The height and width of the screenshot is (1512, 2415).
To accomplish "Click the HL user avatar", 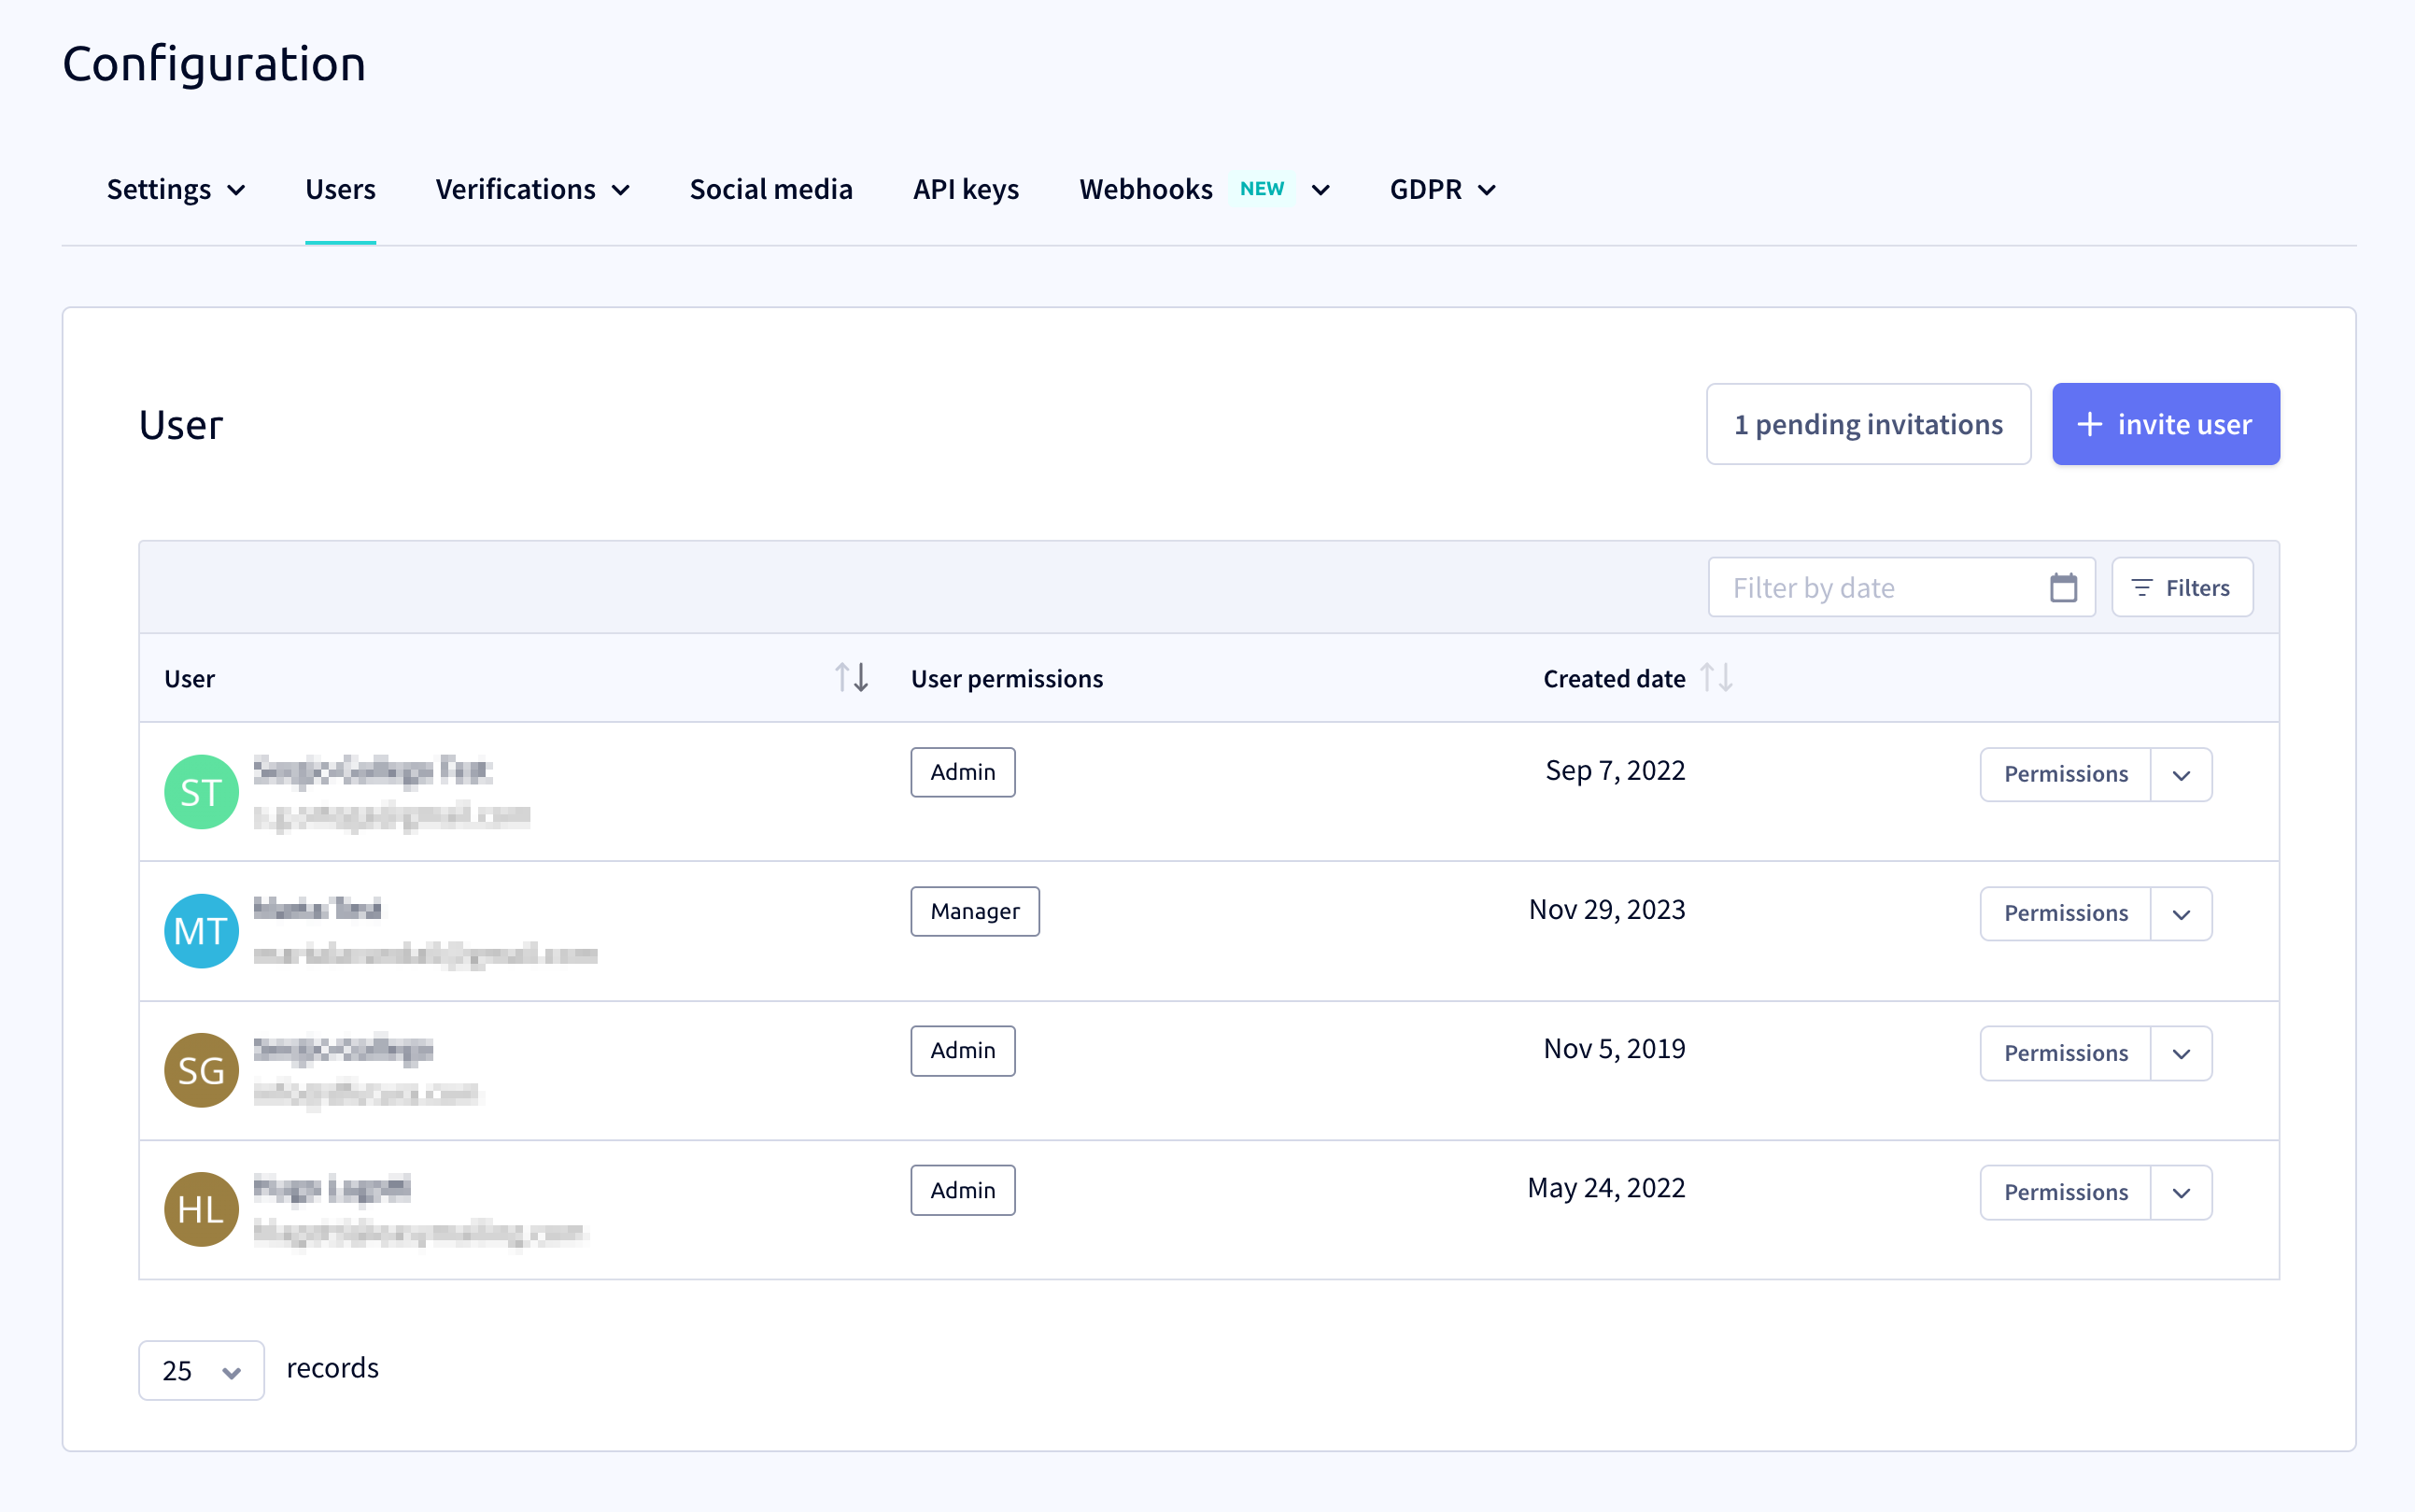I will tap(201, 1209).
